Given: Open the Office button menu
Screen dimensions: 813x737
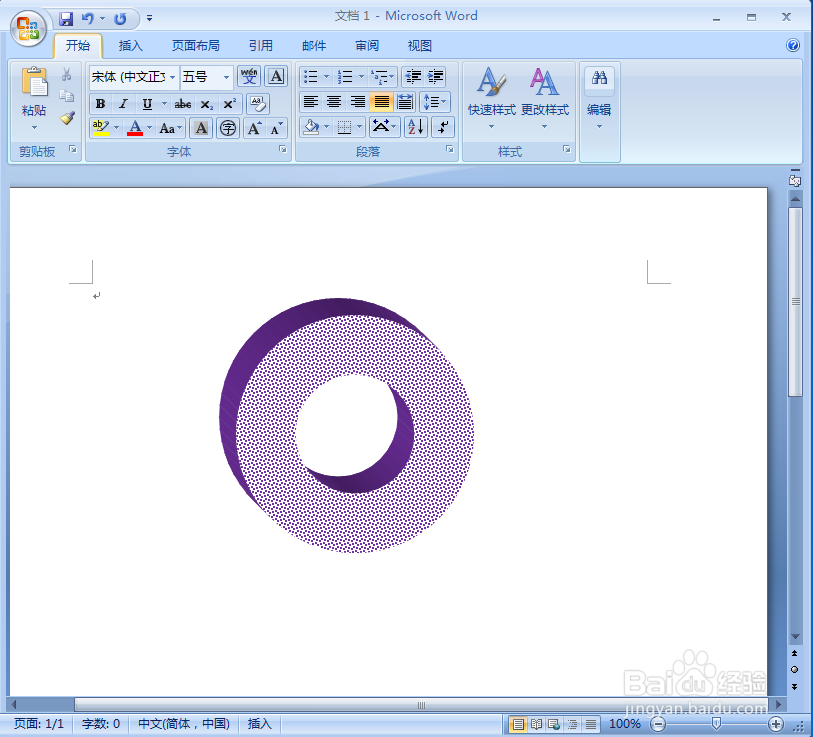Looking at the screenshot, I should (28, 28).
